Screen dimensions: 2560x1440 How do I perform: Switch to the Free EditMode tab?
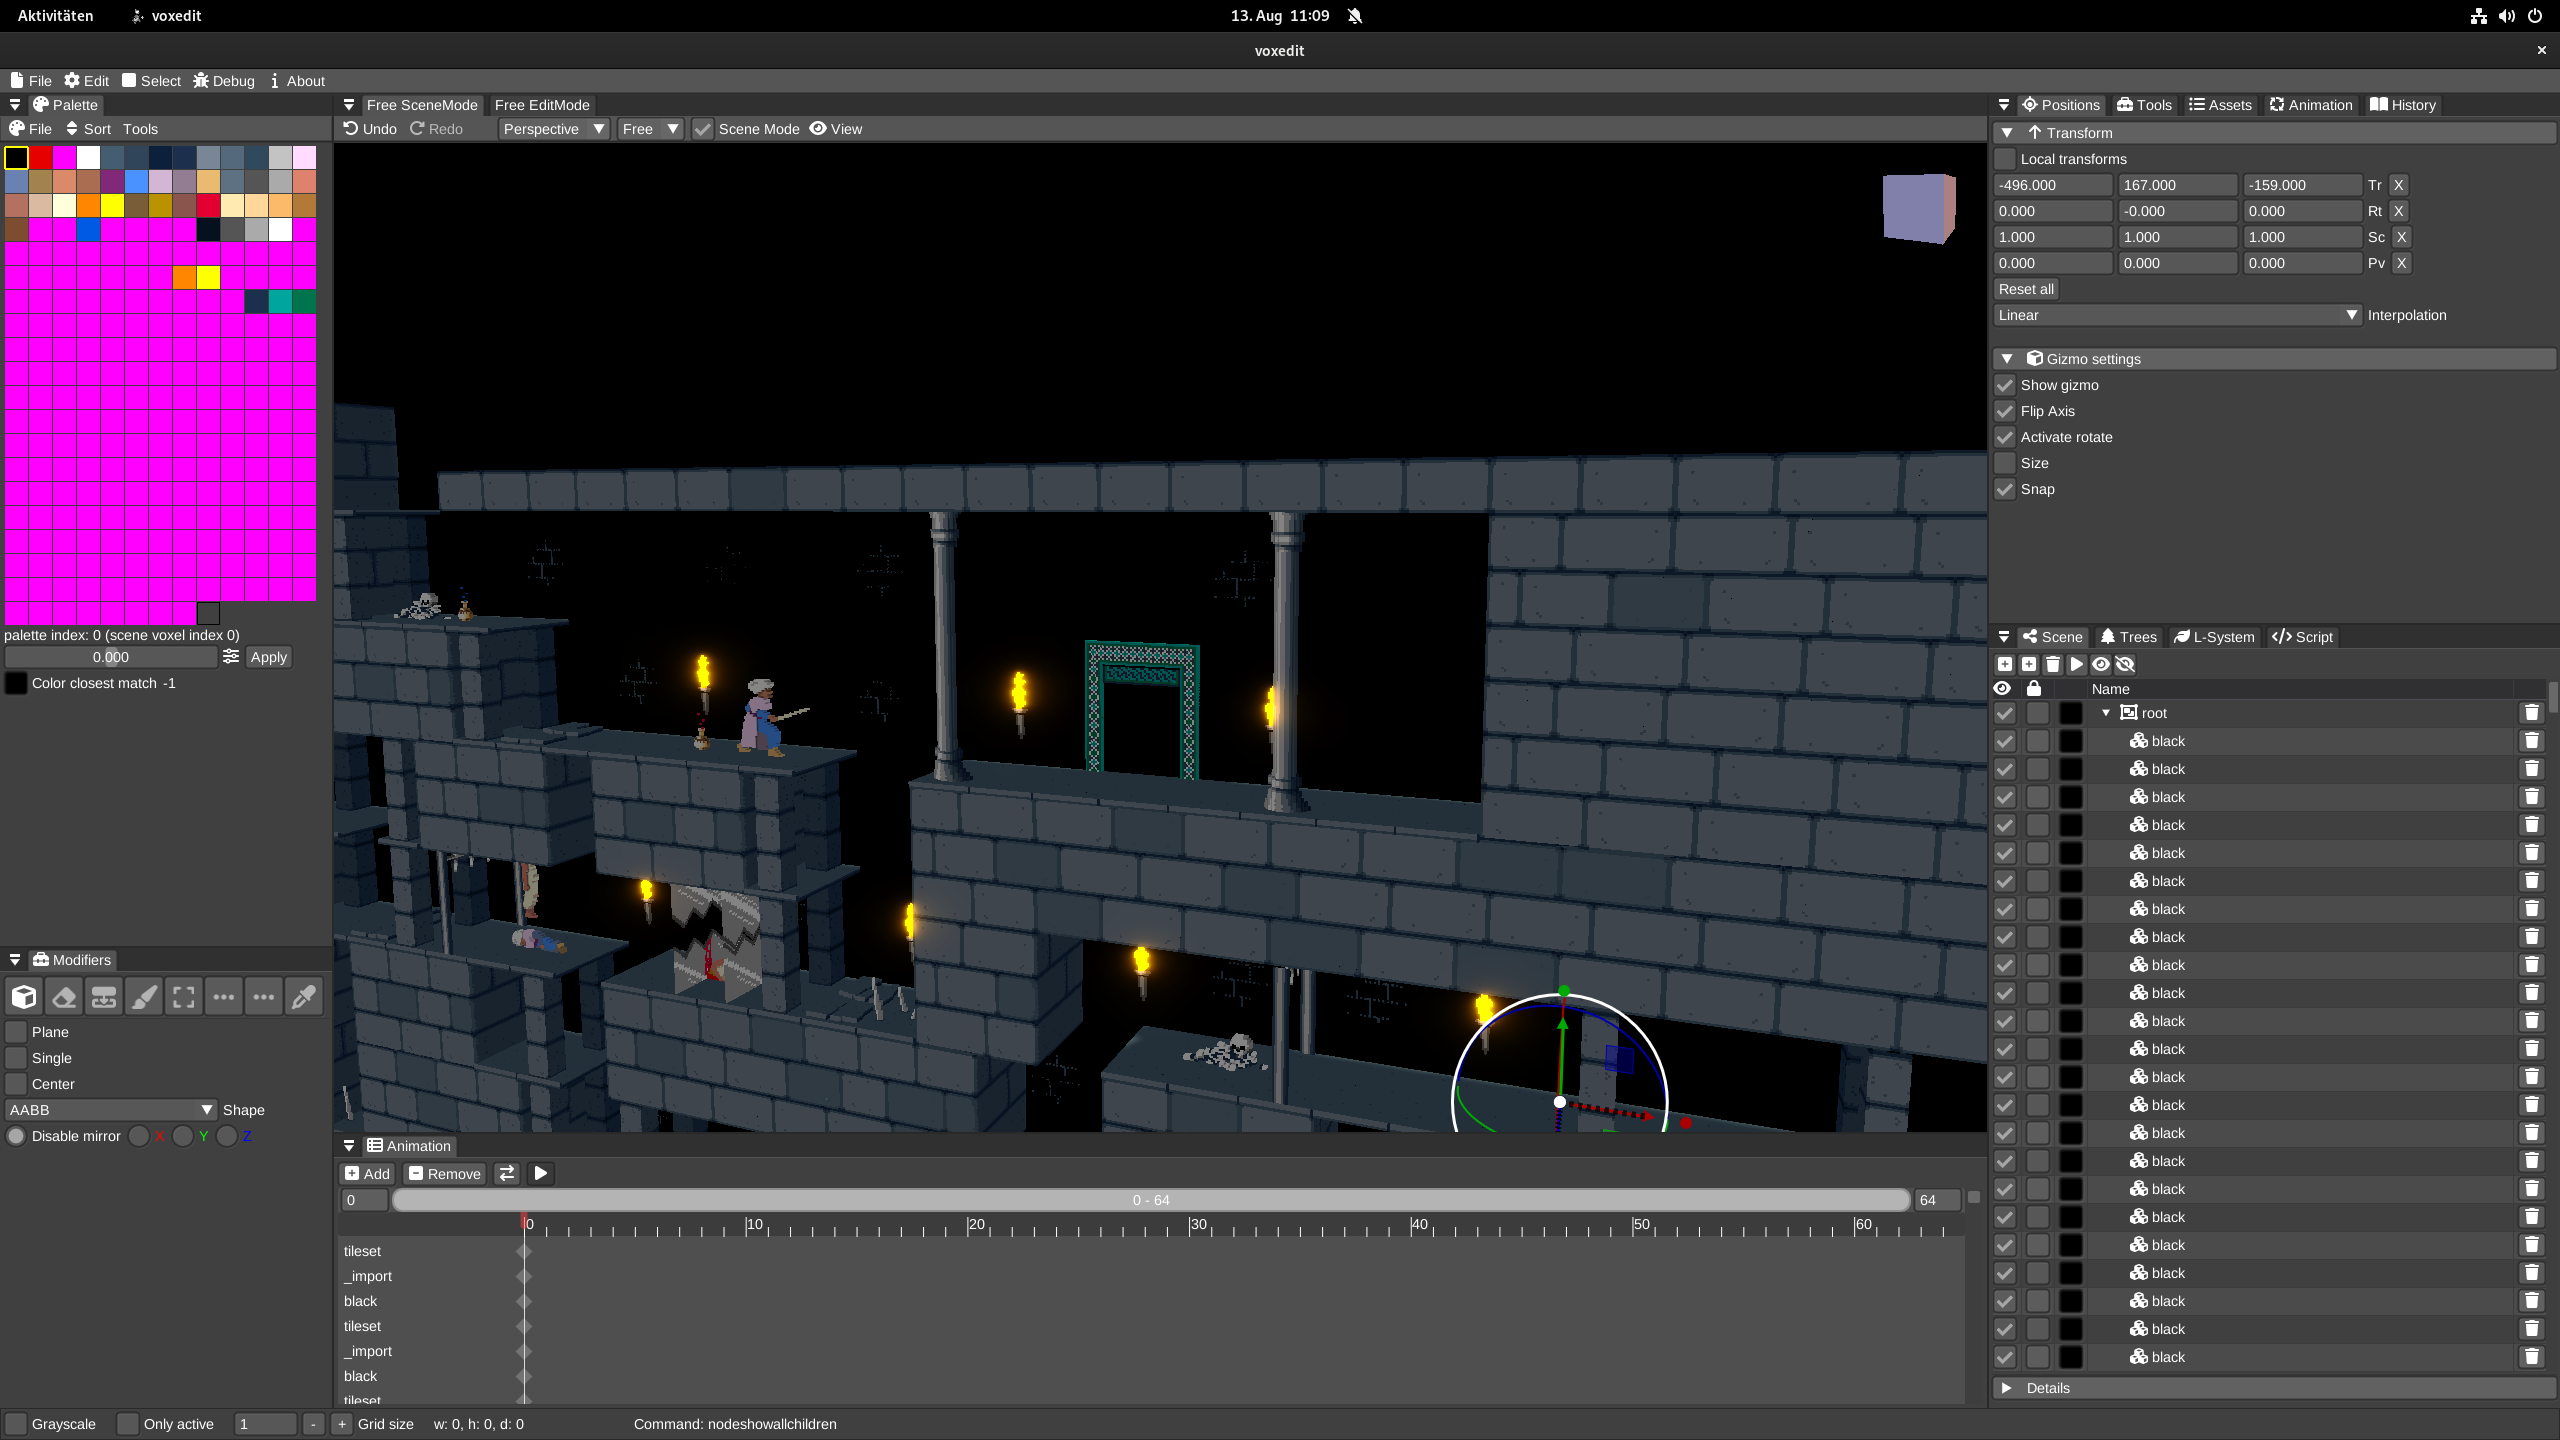click(x=542, y=105)
